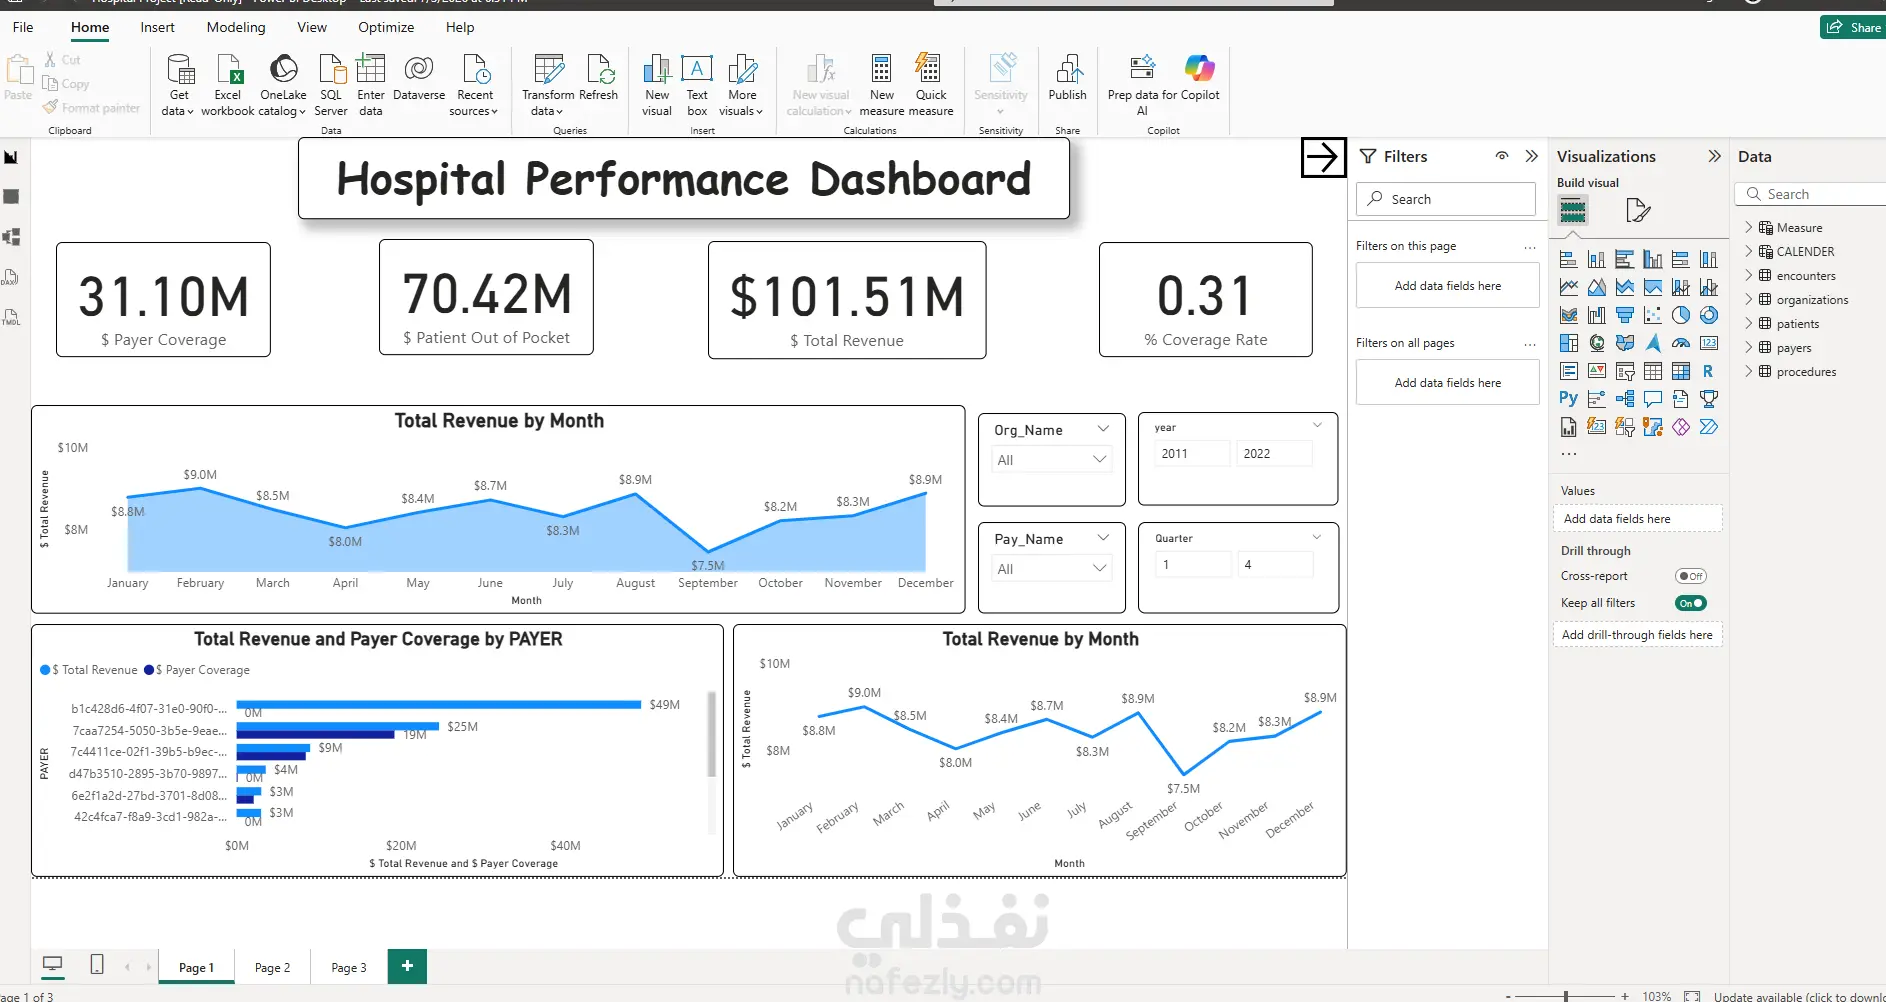Choose the pie chart visual

[x=1681, y=316]
